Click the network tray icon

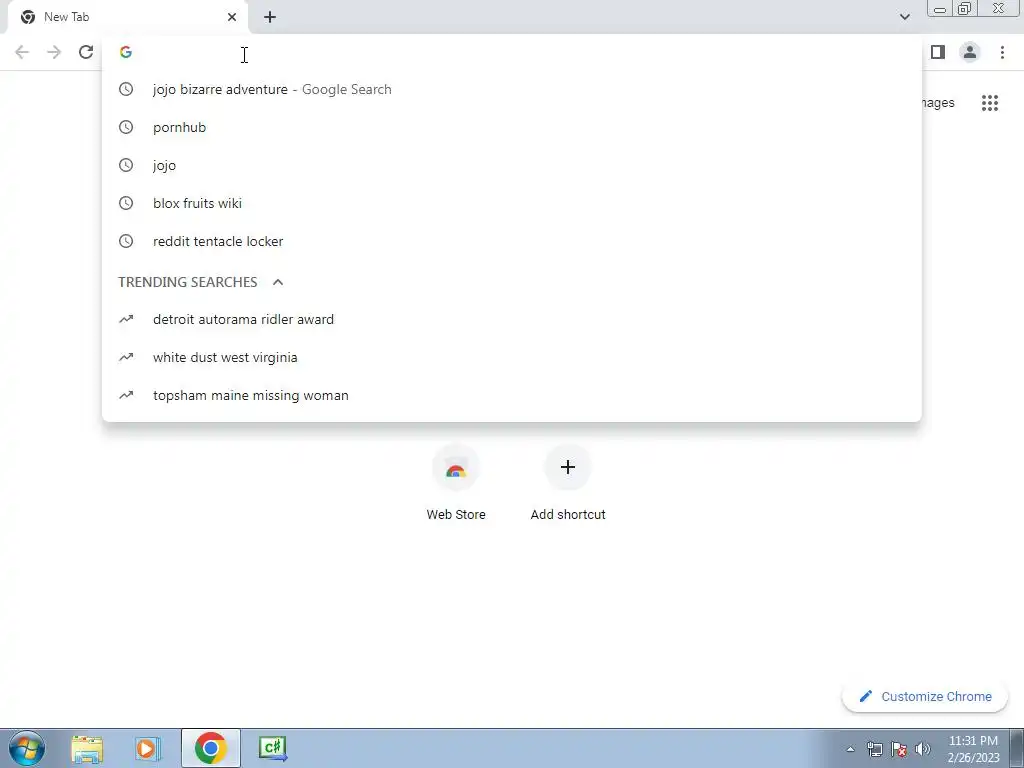click(x=874, y=749)
